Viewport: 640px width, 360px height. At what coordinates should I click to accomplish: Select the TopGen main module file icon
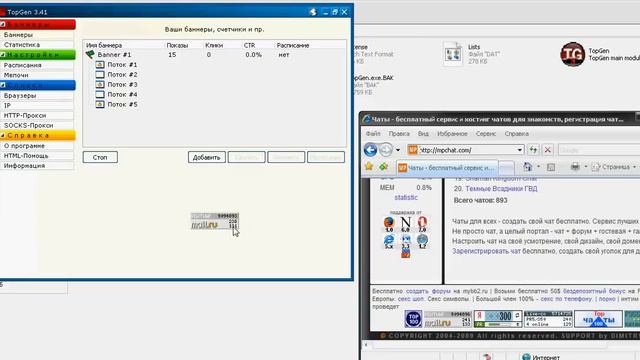click(572, 54)
